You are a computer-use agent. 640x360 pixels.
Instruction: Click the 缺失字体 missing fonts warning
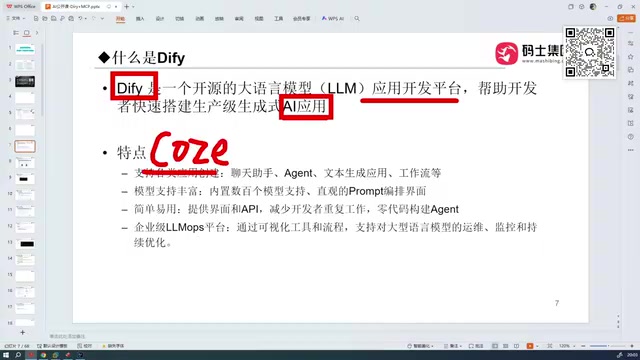point(113,346)
